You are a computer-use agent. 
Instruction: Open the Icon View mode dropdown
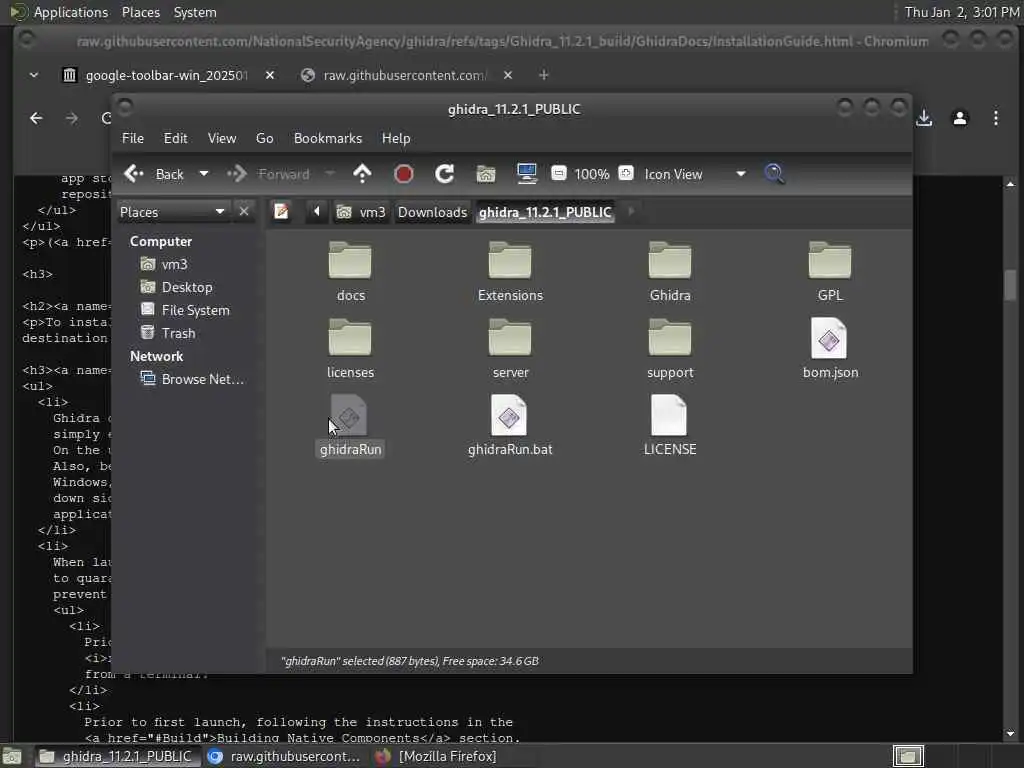click(x=695, y=174)
